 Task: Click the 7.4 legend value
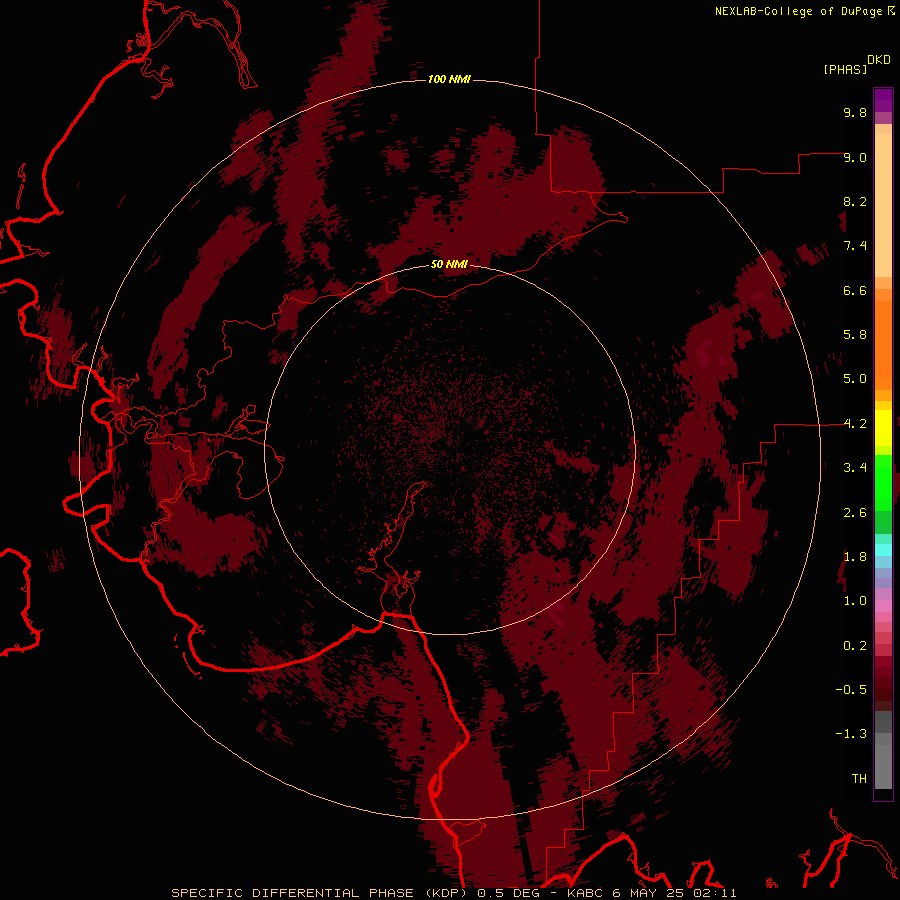pyautogui.click(x=855, y=246)
